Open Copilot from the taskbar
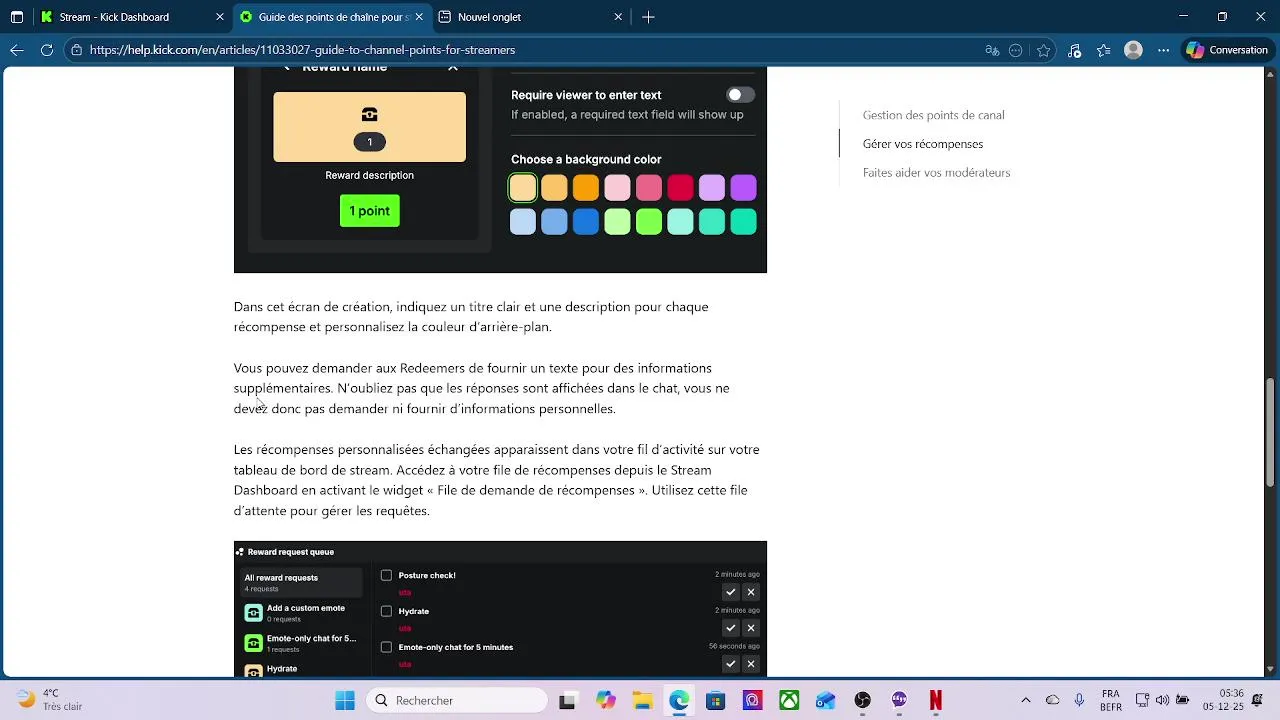 point(606,701)
